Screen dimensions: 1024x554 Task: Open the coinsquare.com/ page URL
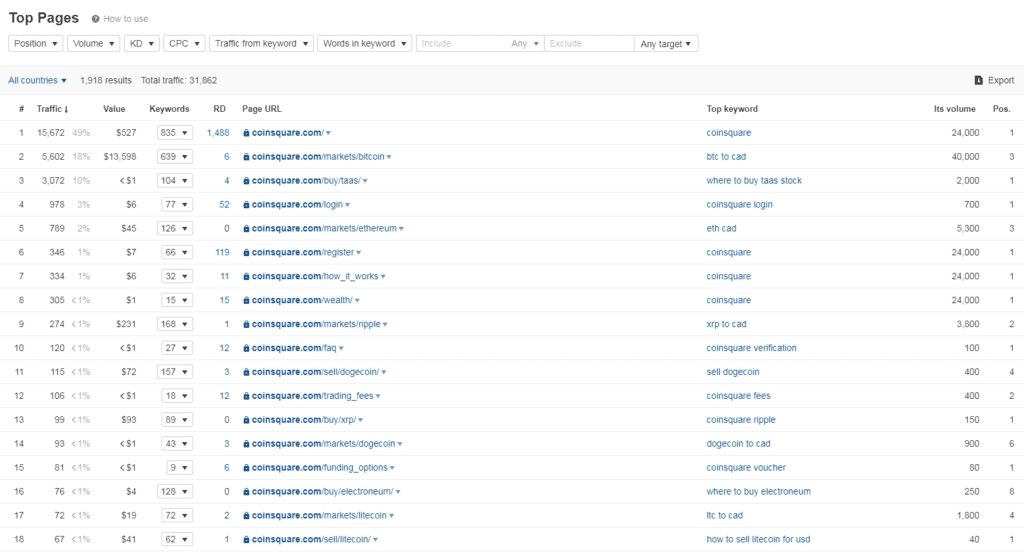(x=287, y=133)
